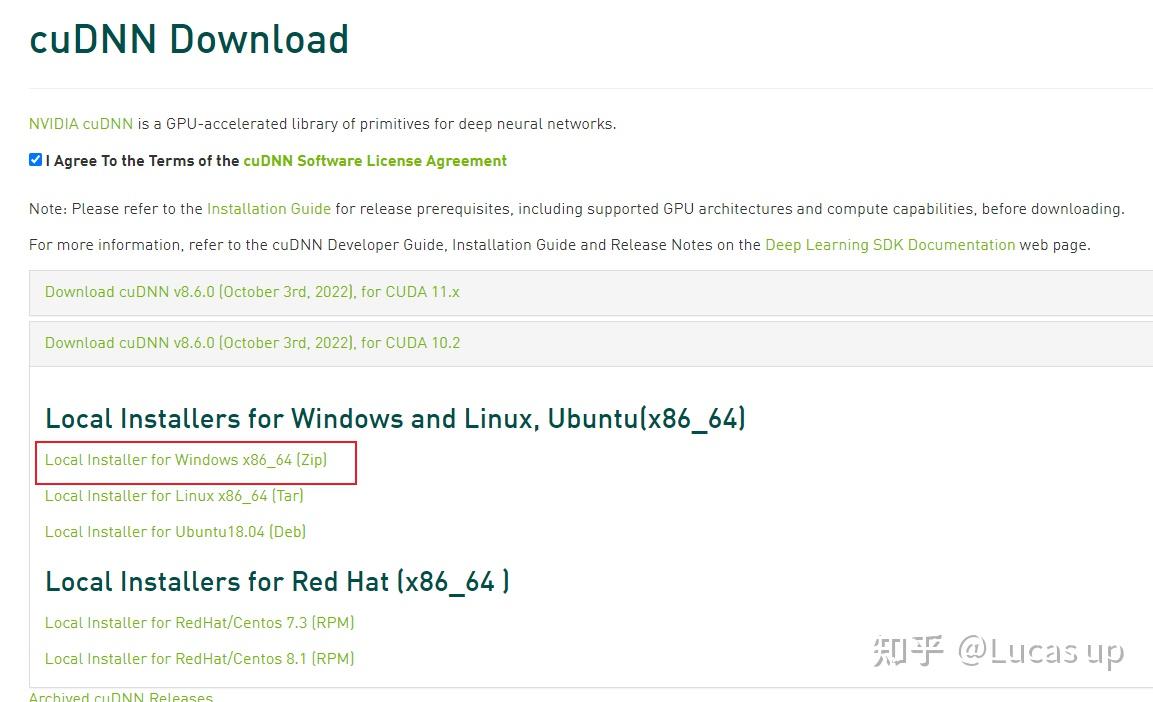
Task: Select the Local Installers for Red Hat heading
Action: [x=277, y=581]
